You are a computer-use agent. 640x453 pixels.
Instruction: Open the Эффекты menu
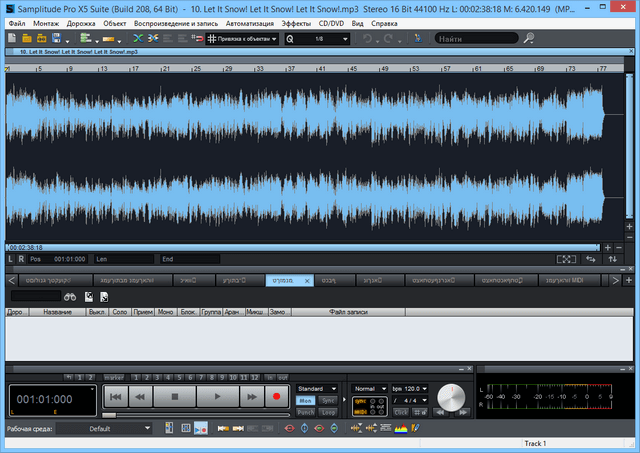[295, 22]
